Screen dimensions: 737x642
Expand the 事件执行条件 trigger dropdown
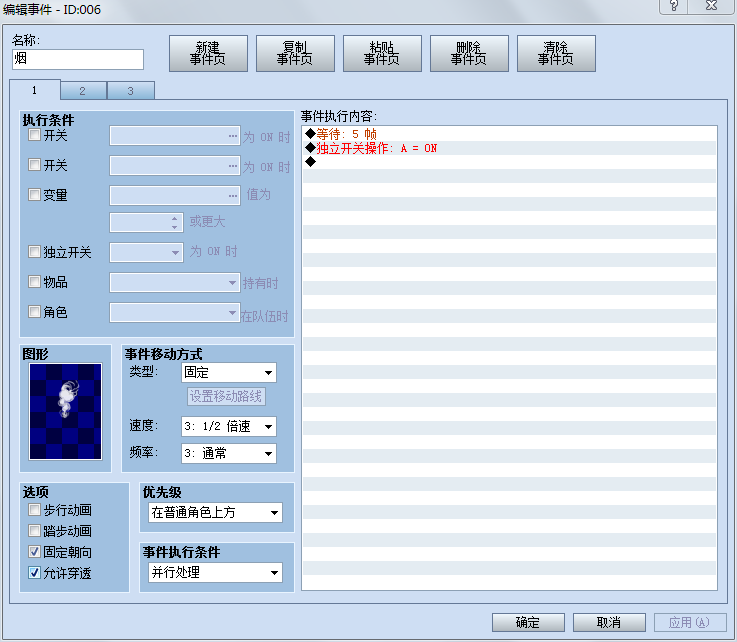[215, 572]
